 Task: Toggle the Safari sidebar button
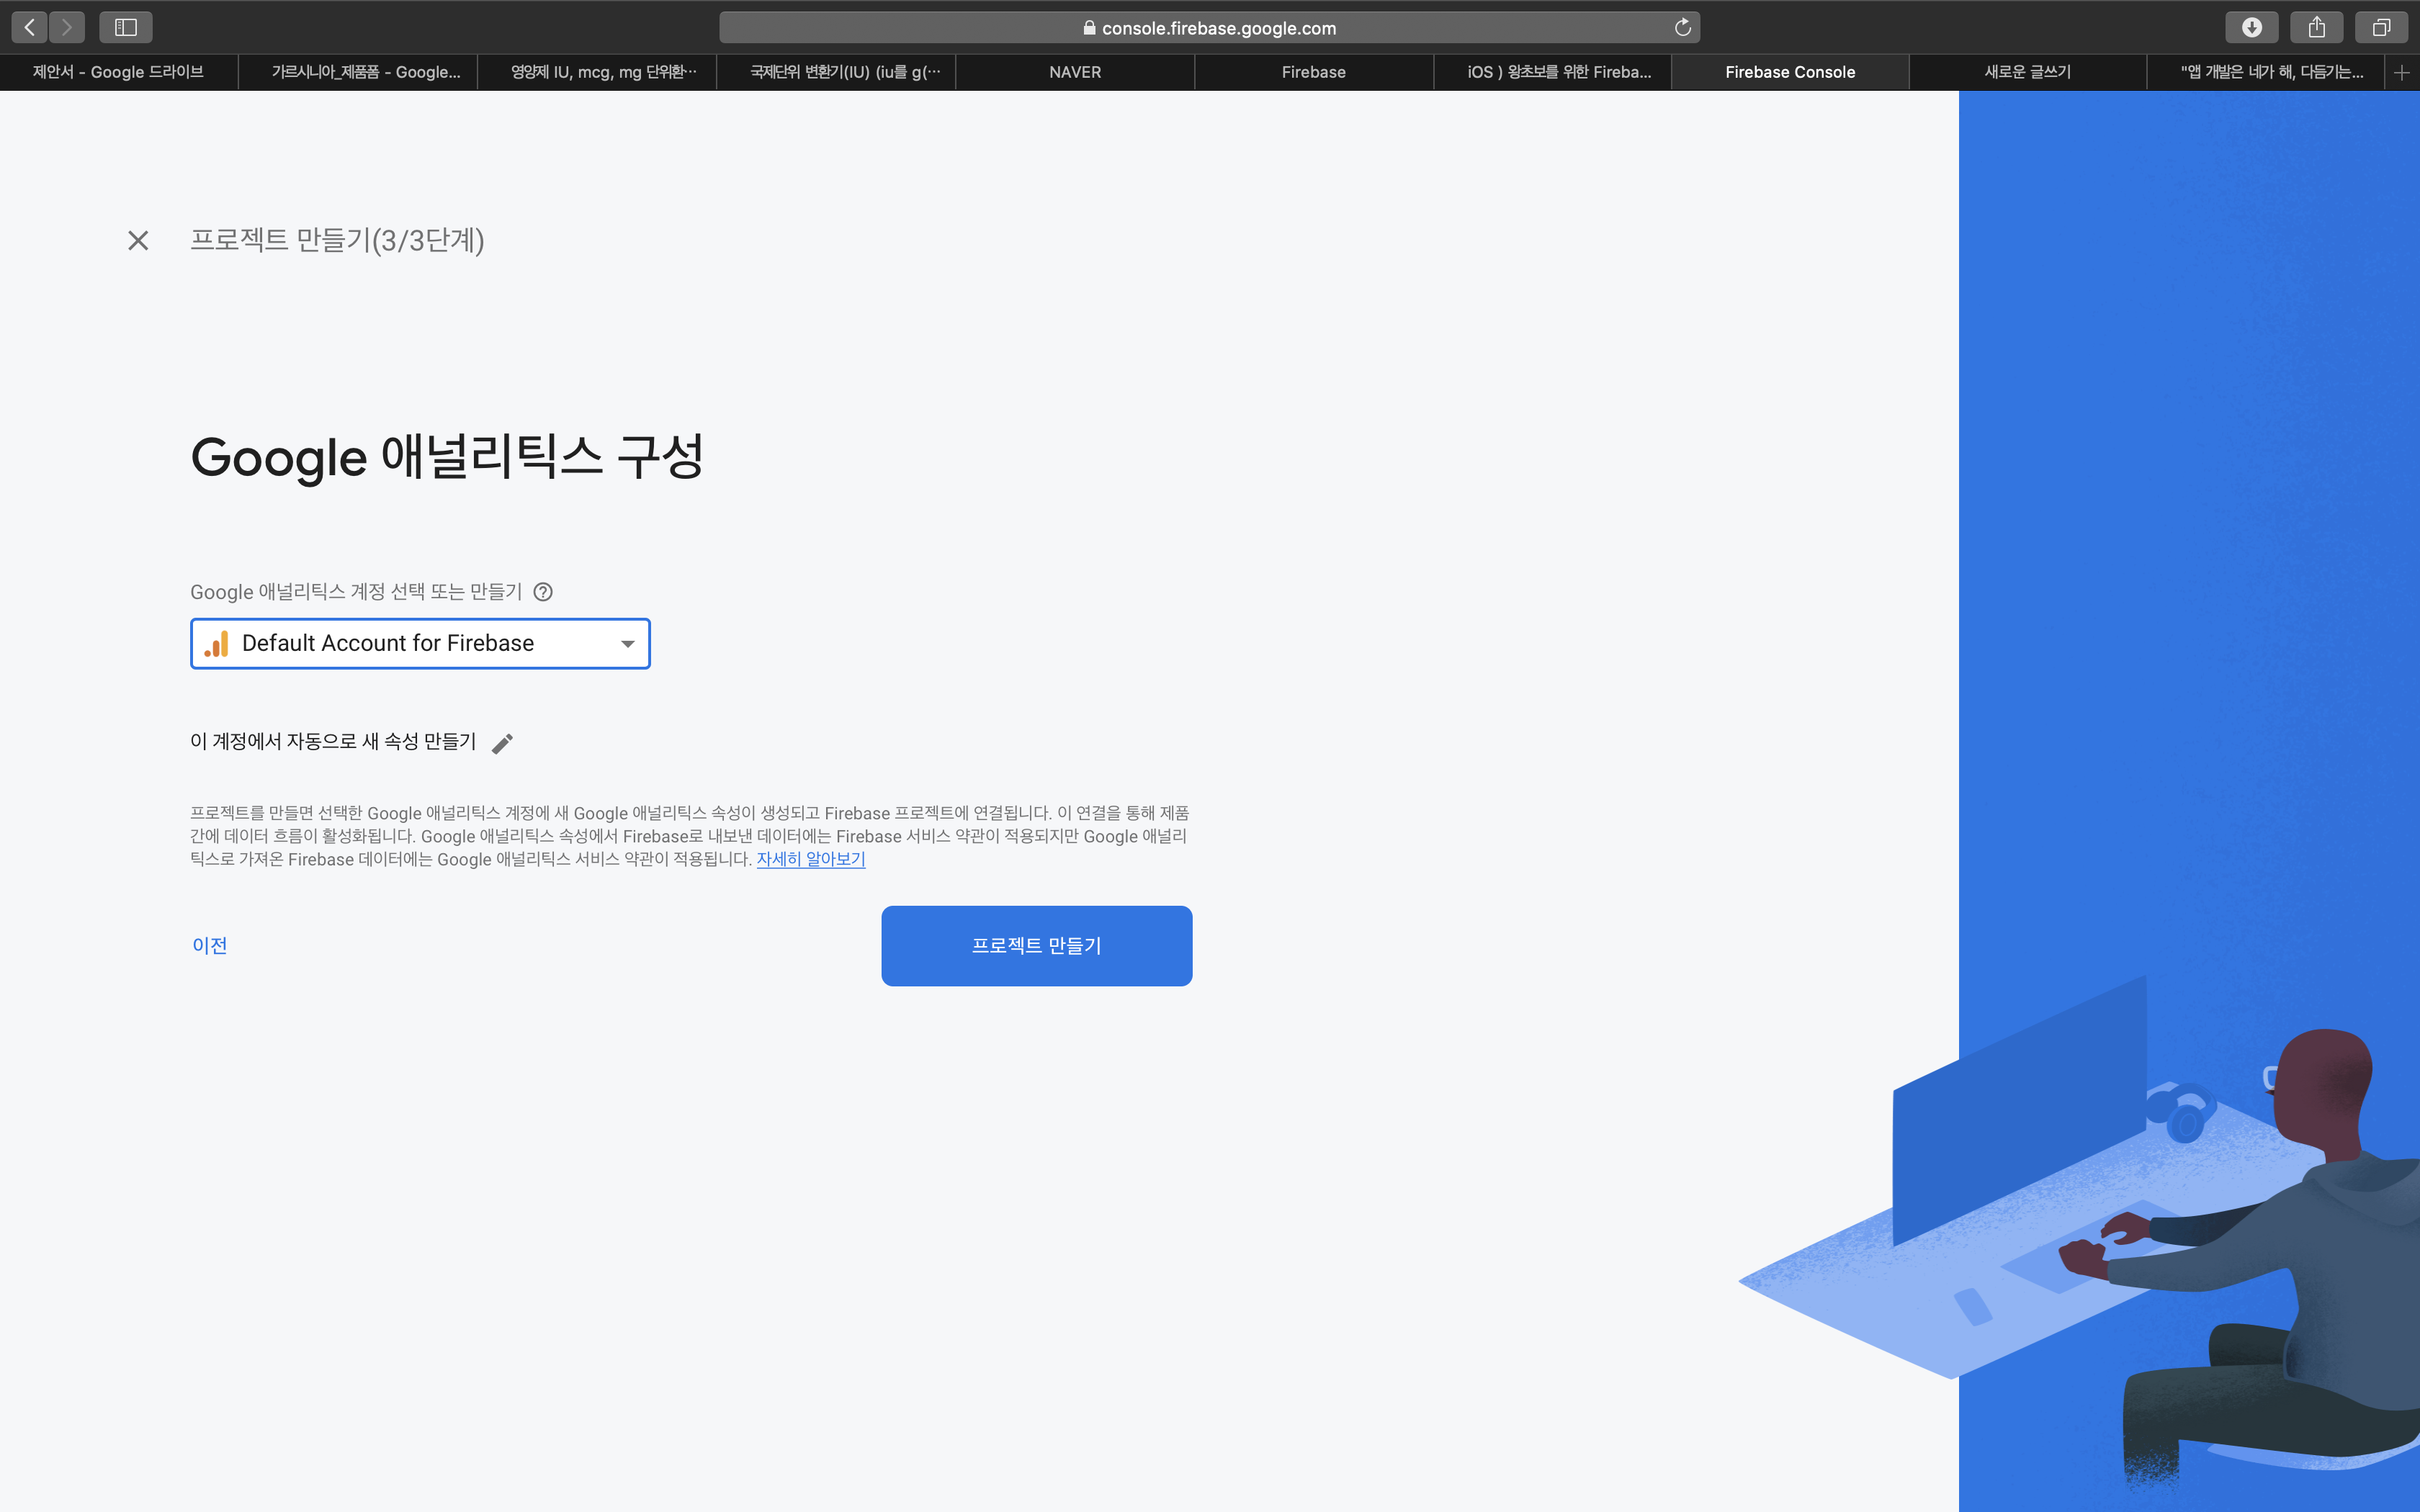click(x=126, y=27)
